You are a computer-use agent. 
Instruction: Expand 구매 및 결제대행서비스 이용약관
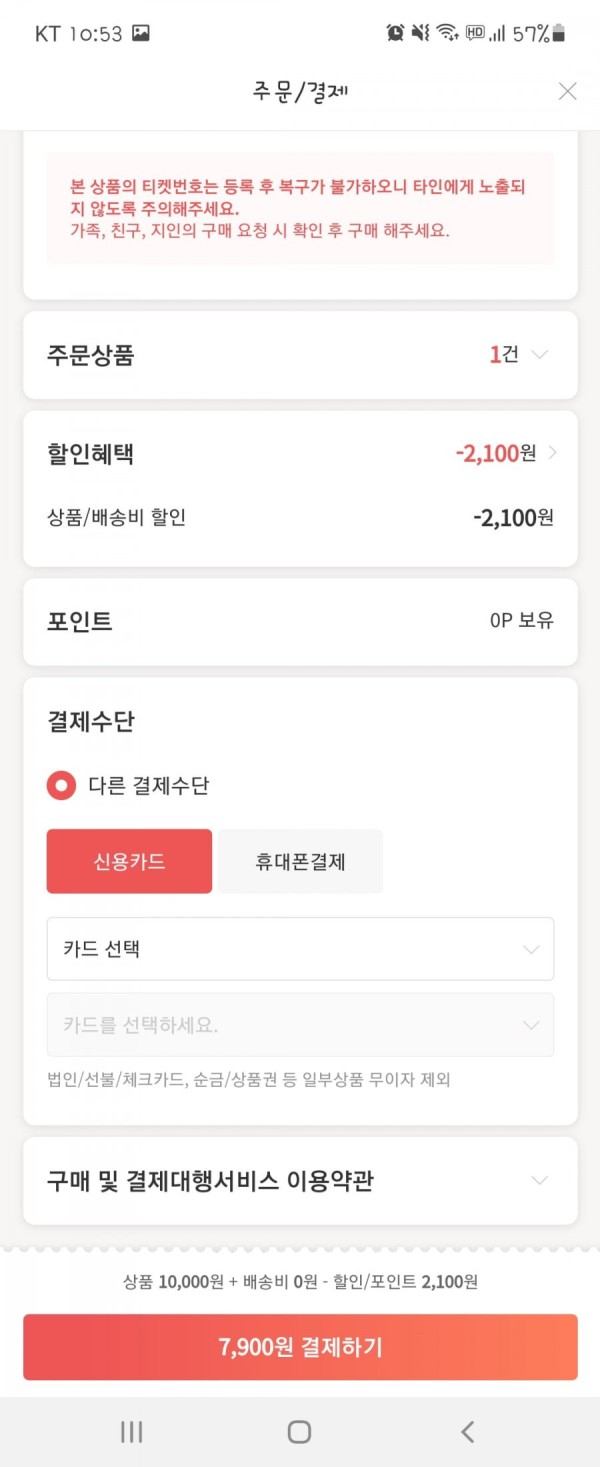300,1181
